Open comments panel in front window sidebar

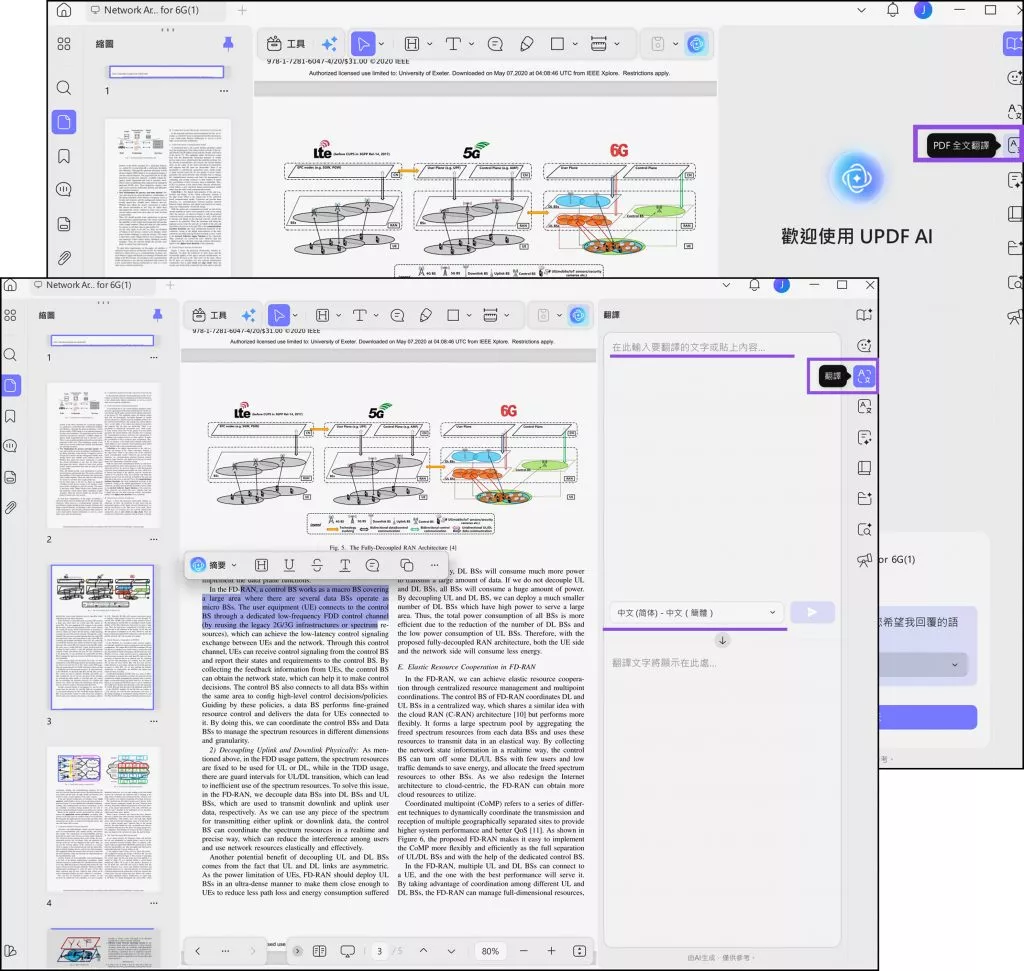pyautogui.click(x=10, y=446)
